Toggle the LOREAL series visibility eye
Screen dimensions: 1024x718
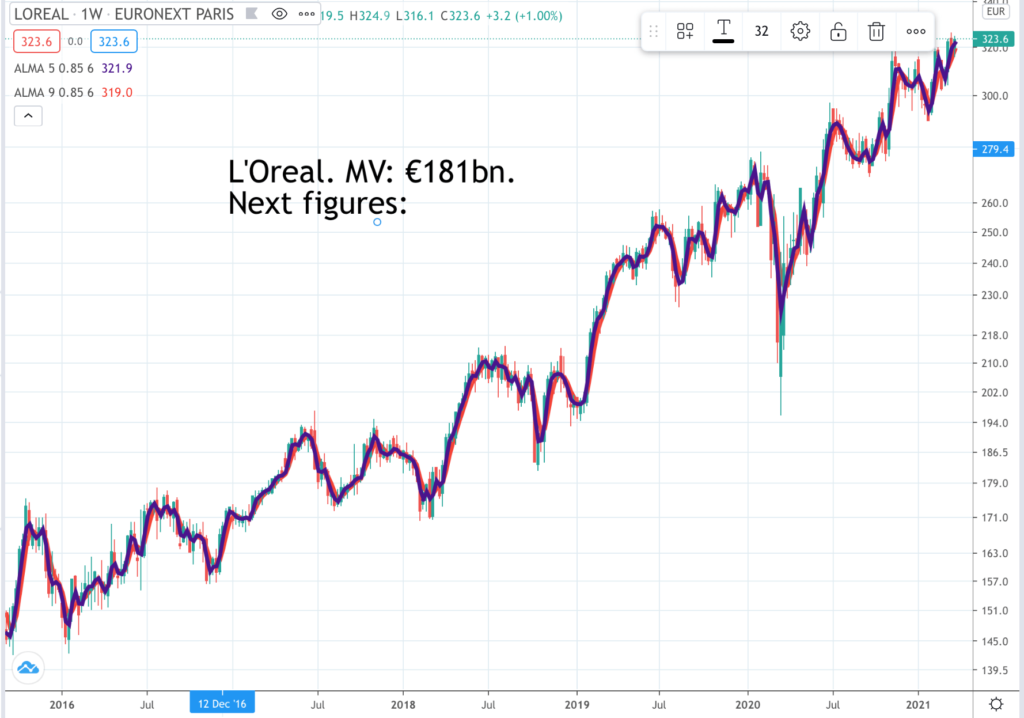tap(279, 14)
